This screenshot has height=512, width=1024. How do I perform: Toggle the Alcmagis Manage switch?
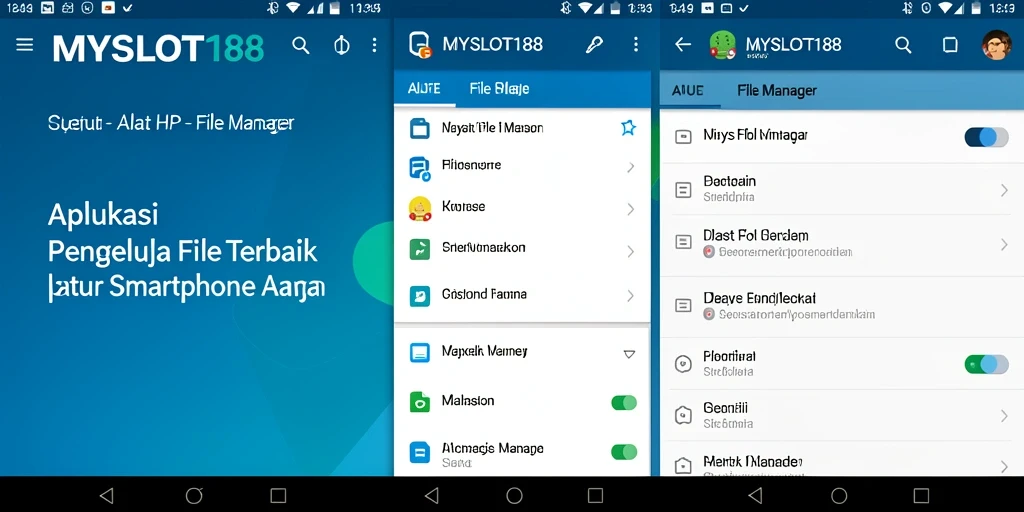pyautogui.click(x=624, y=451)
